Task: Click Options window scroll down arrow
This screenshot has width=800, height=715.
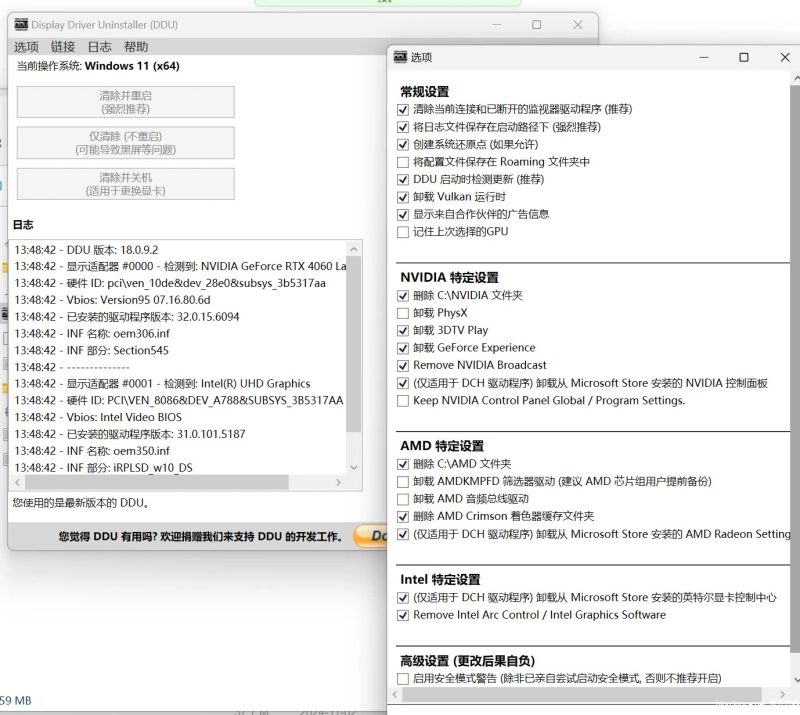Action: click(x=795, y=680)
